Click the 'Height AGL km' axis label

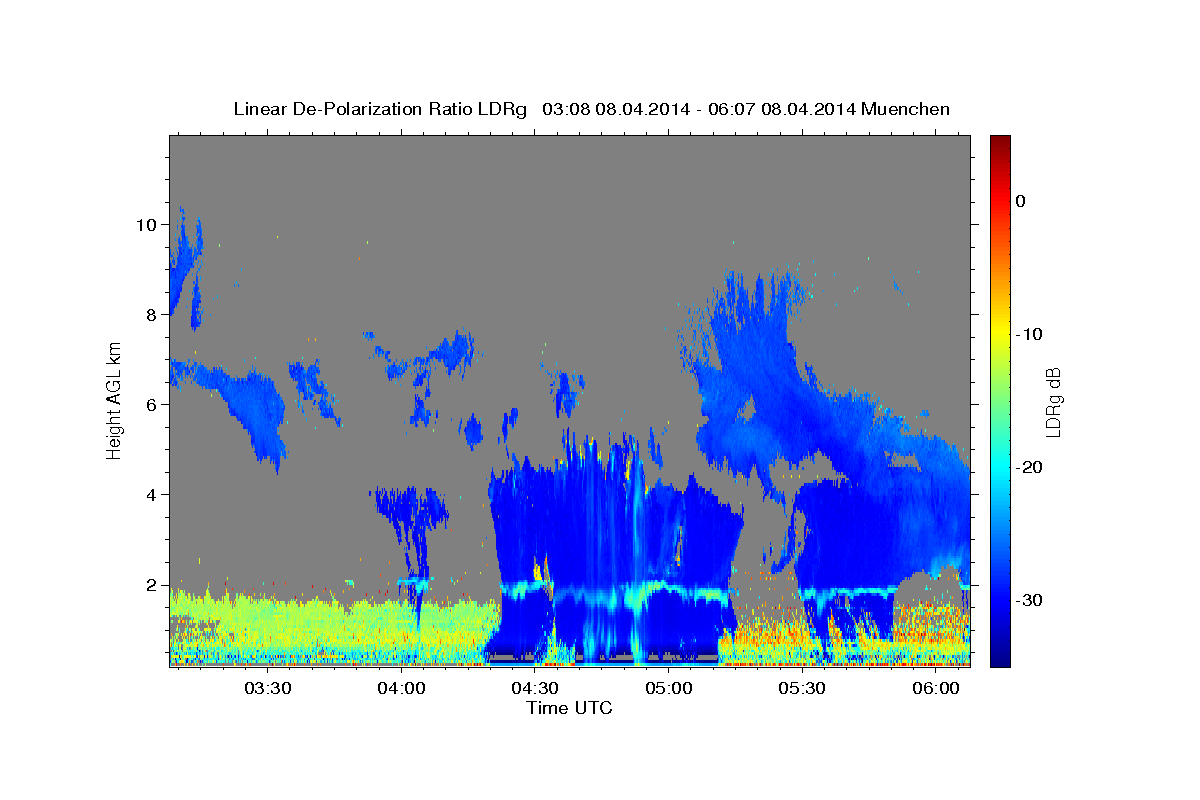[114, 401]
